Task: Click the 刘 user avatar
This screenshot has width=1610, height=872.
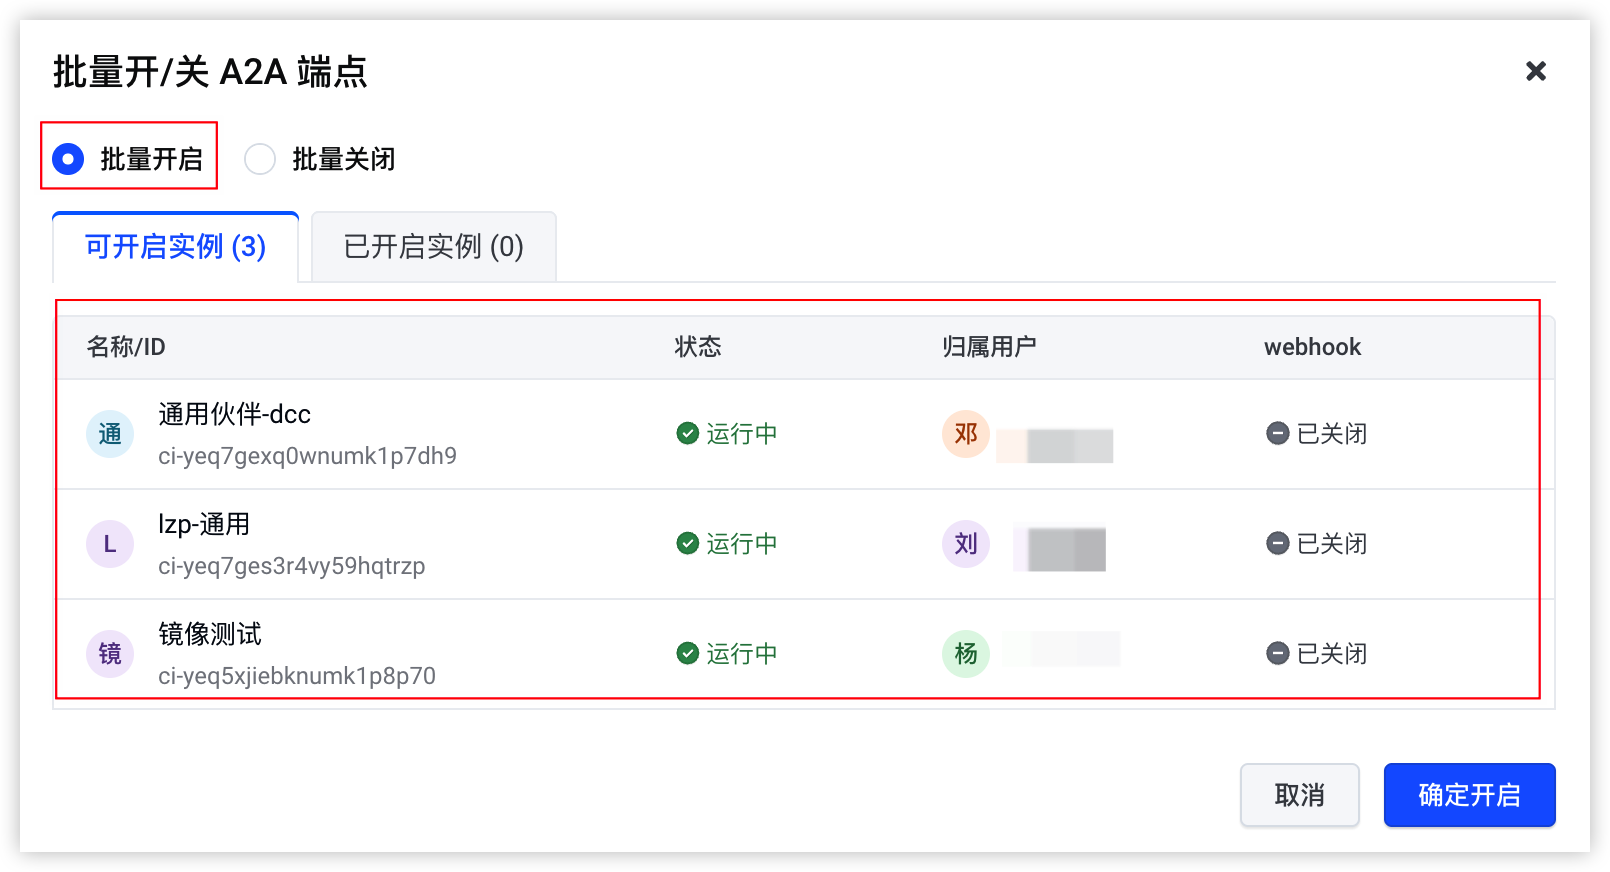Action: click(966, 544)
